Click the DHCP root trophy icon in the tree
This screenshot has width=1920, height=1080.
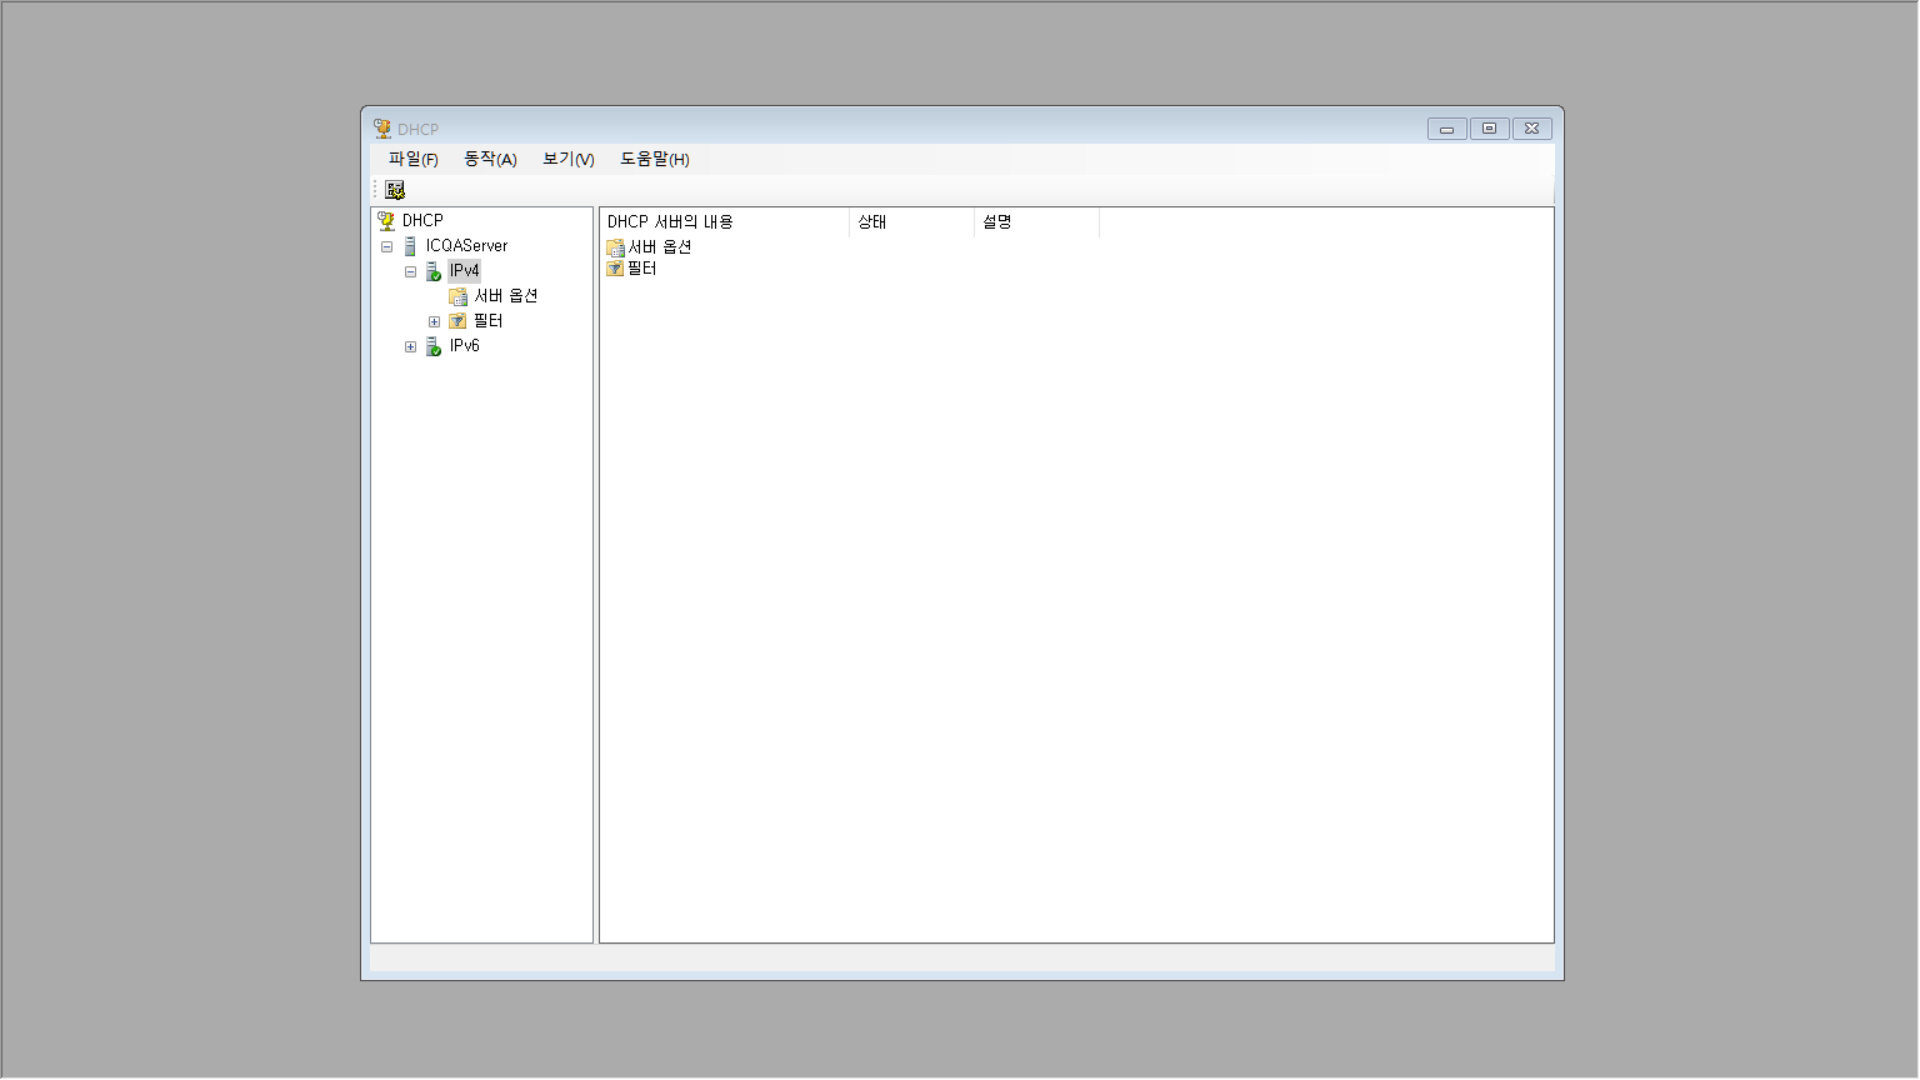point(386,221)
